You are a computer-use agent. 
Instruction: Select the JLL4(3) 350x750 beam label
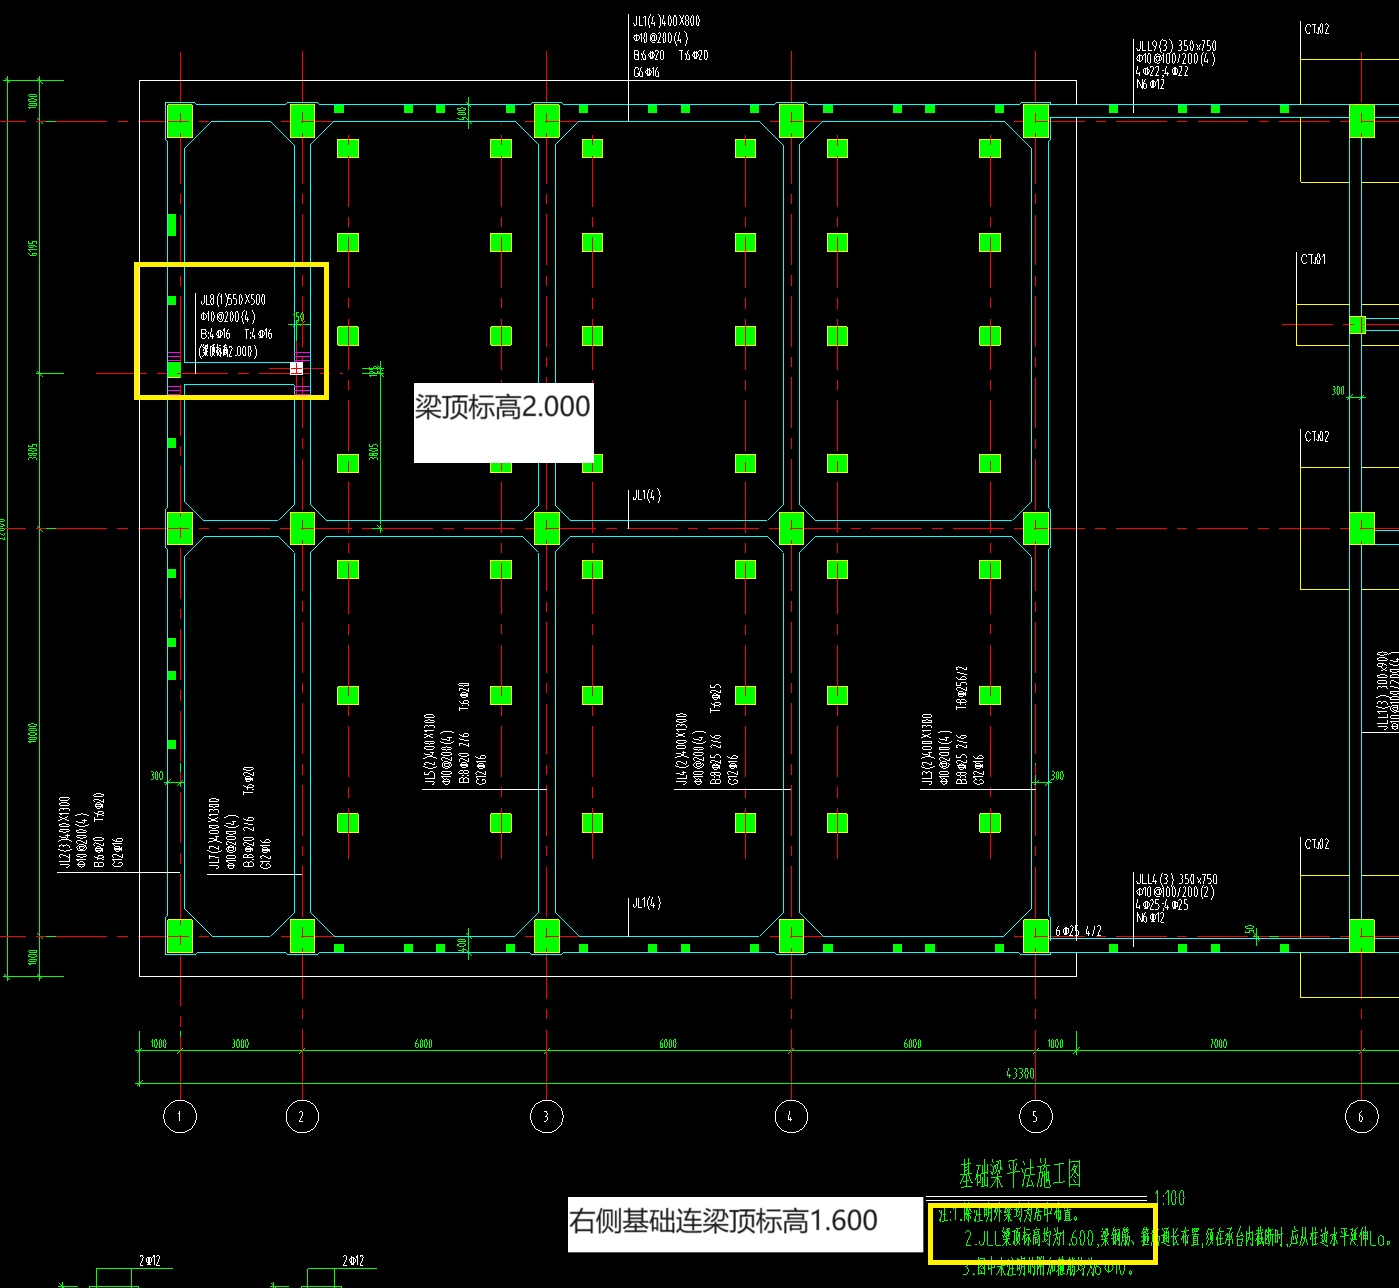click(x=1176, y=880)
